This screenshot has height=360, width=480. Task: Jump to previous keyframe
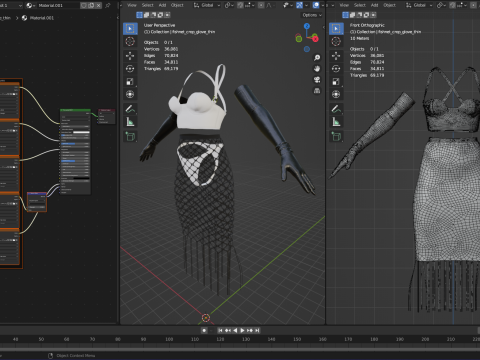click(228, 330)
